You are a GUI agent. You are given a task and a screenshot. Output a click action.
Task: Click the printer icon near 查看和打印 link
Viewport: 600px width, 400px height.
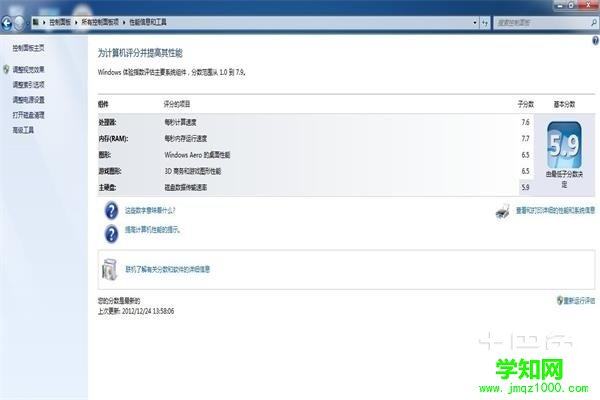(502, 211)
